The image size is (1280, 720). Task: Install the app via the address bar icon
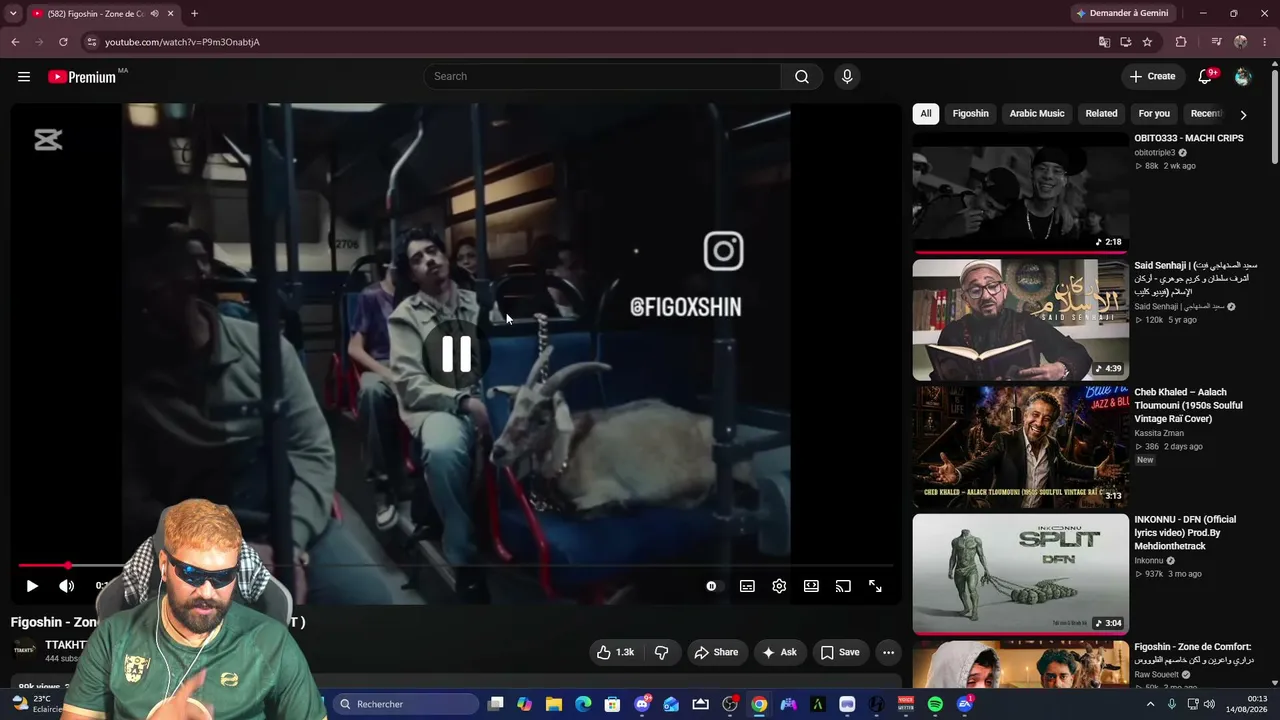point(1126,42)
